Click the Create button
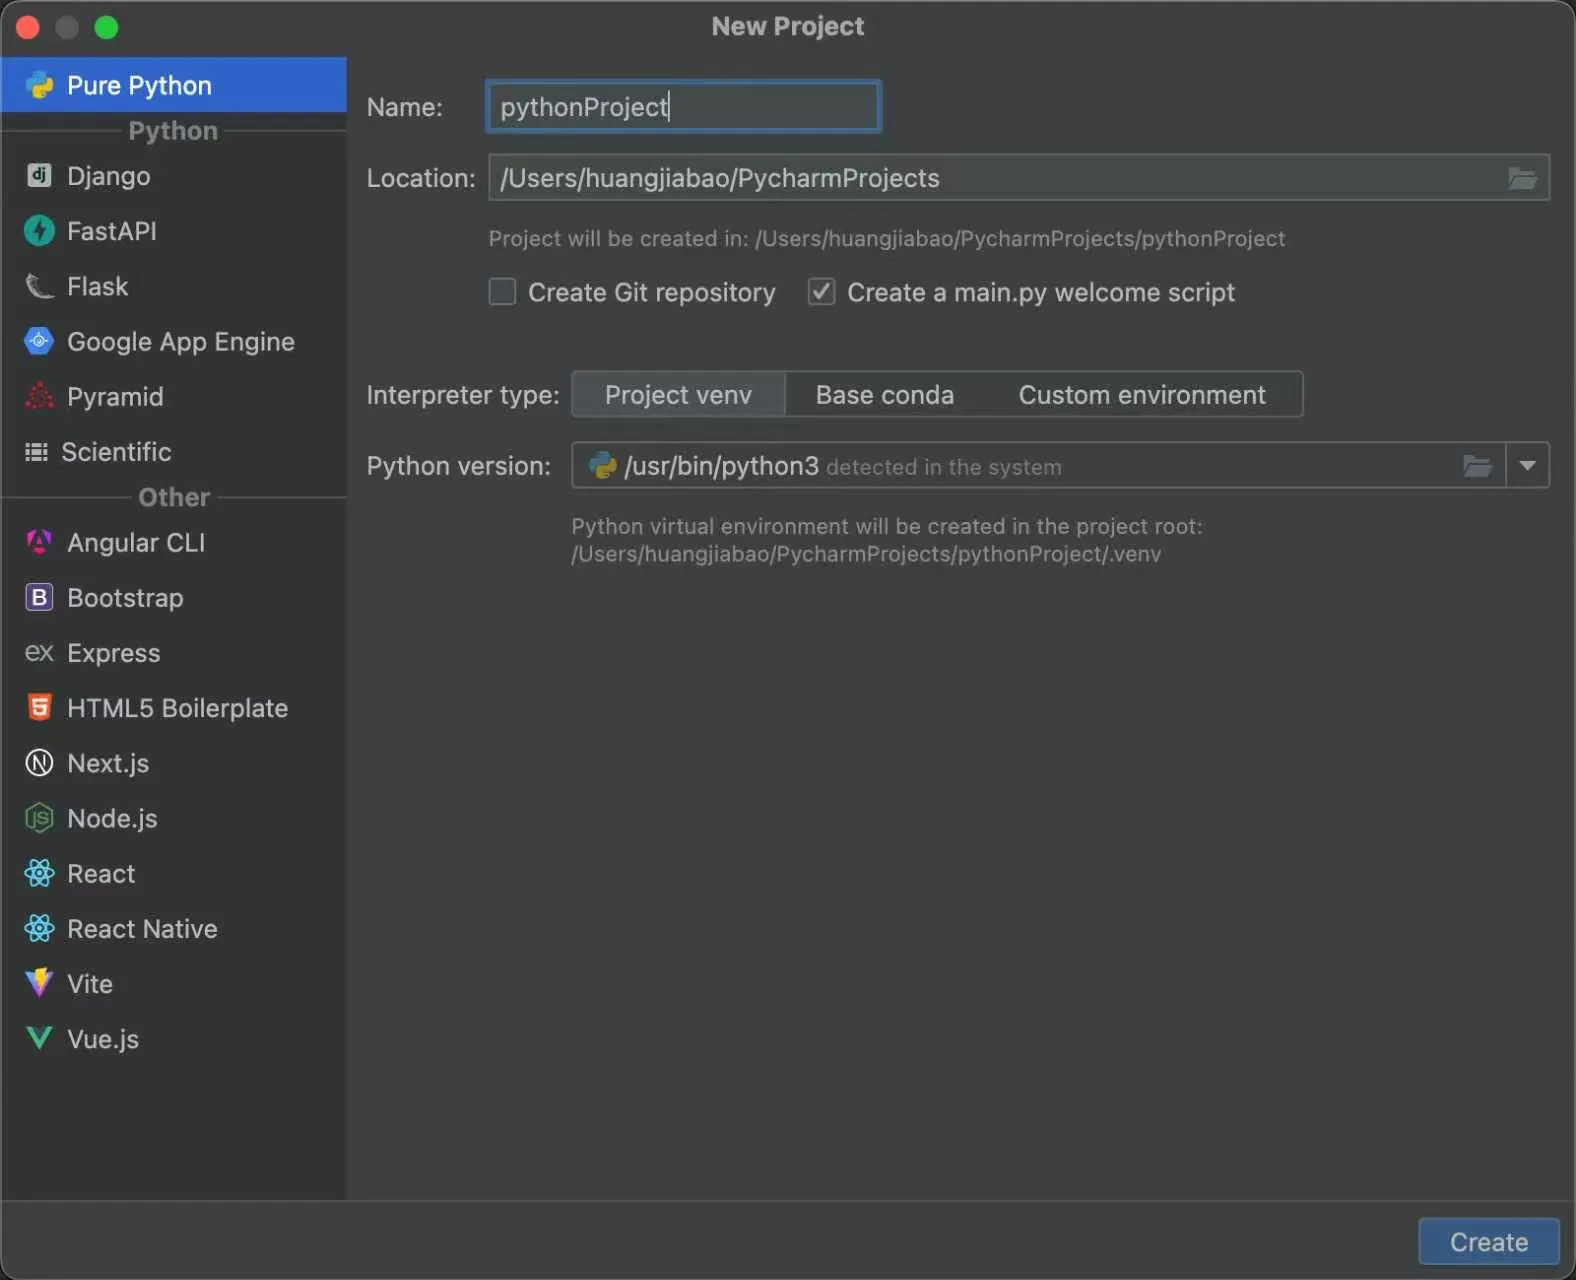 pos(1488,1242)
